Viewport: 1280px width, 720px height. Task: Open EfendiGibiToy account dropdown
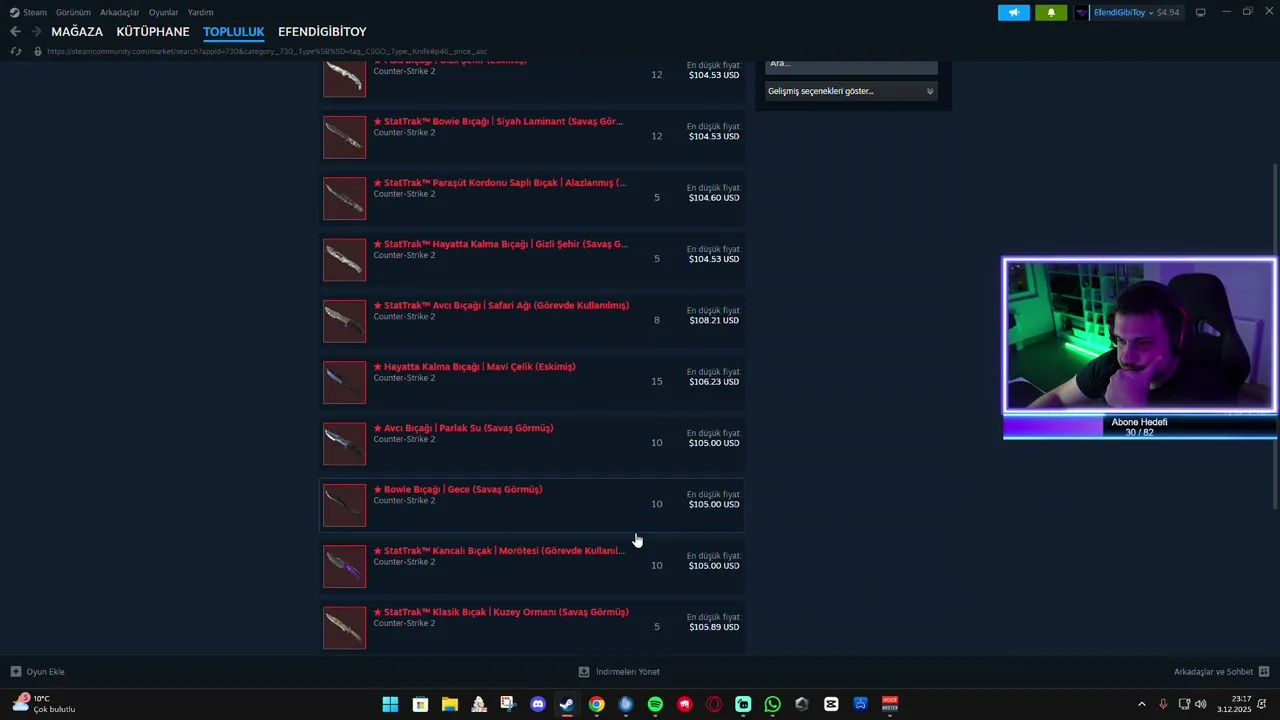point(1128,12)
